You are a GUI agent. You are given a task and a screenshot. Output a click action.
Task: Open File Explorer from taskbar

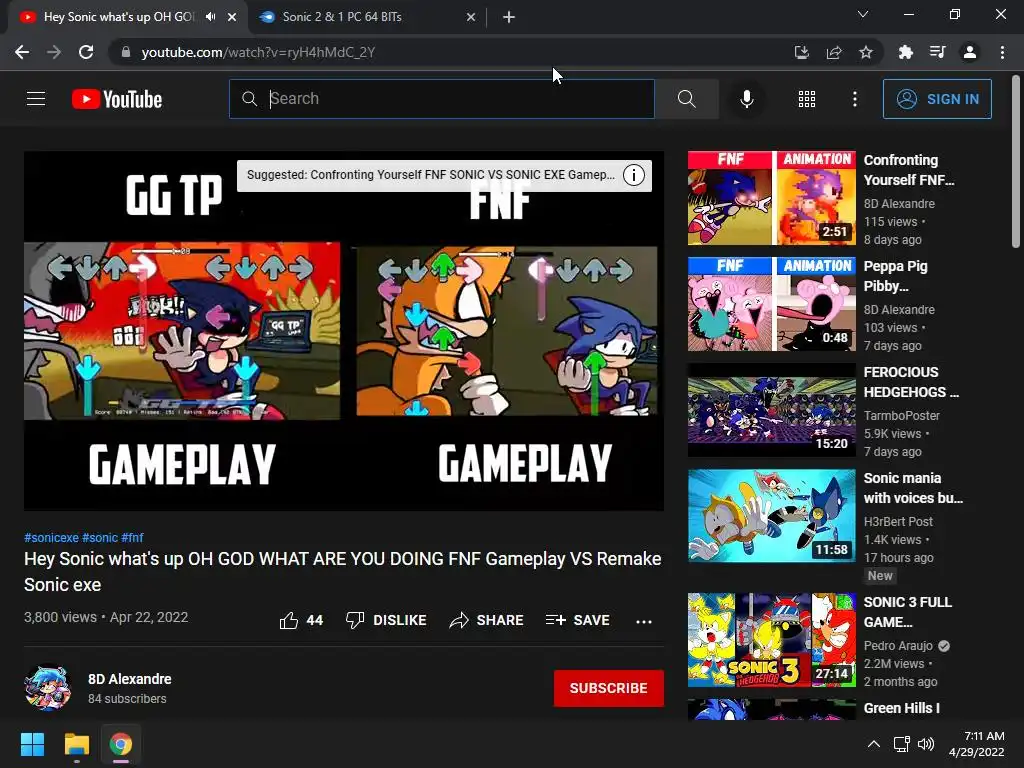pyautogui.click(x=76, y=744)
